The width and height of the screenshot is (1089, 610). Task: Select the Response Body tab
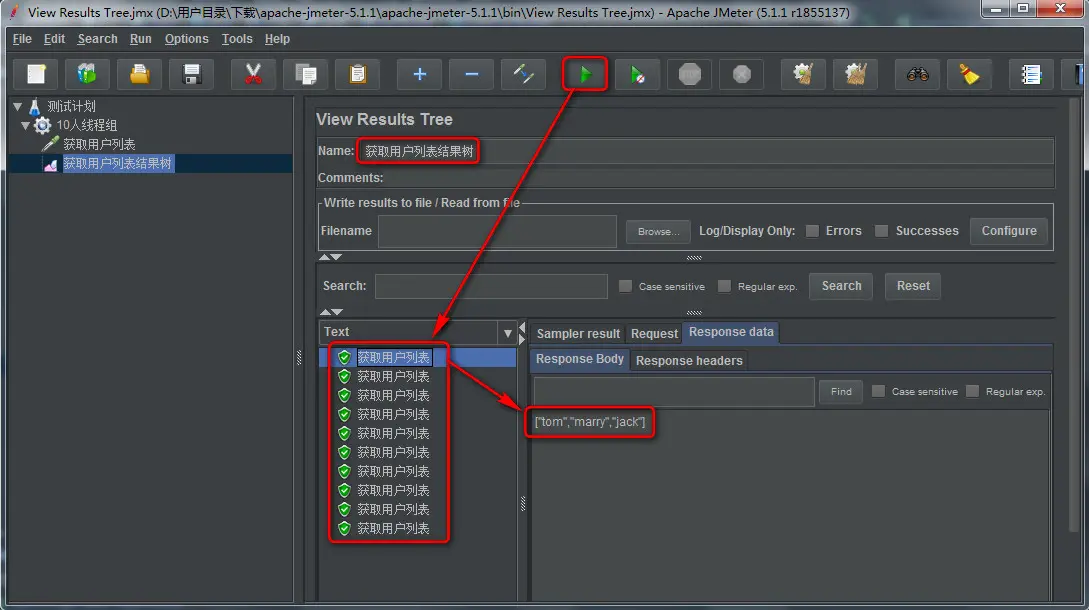579,358
